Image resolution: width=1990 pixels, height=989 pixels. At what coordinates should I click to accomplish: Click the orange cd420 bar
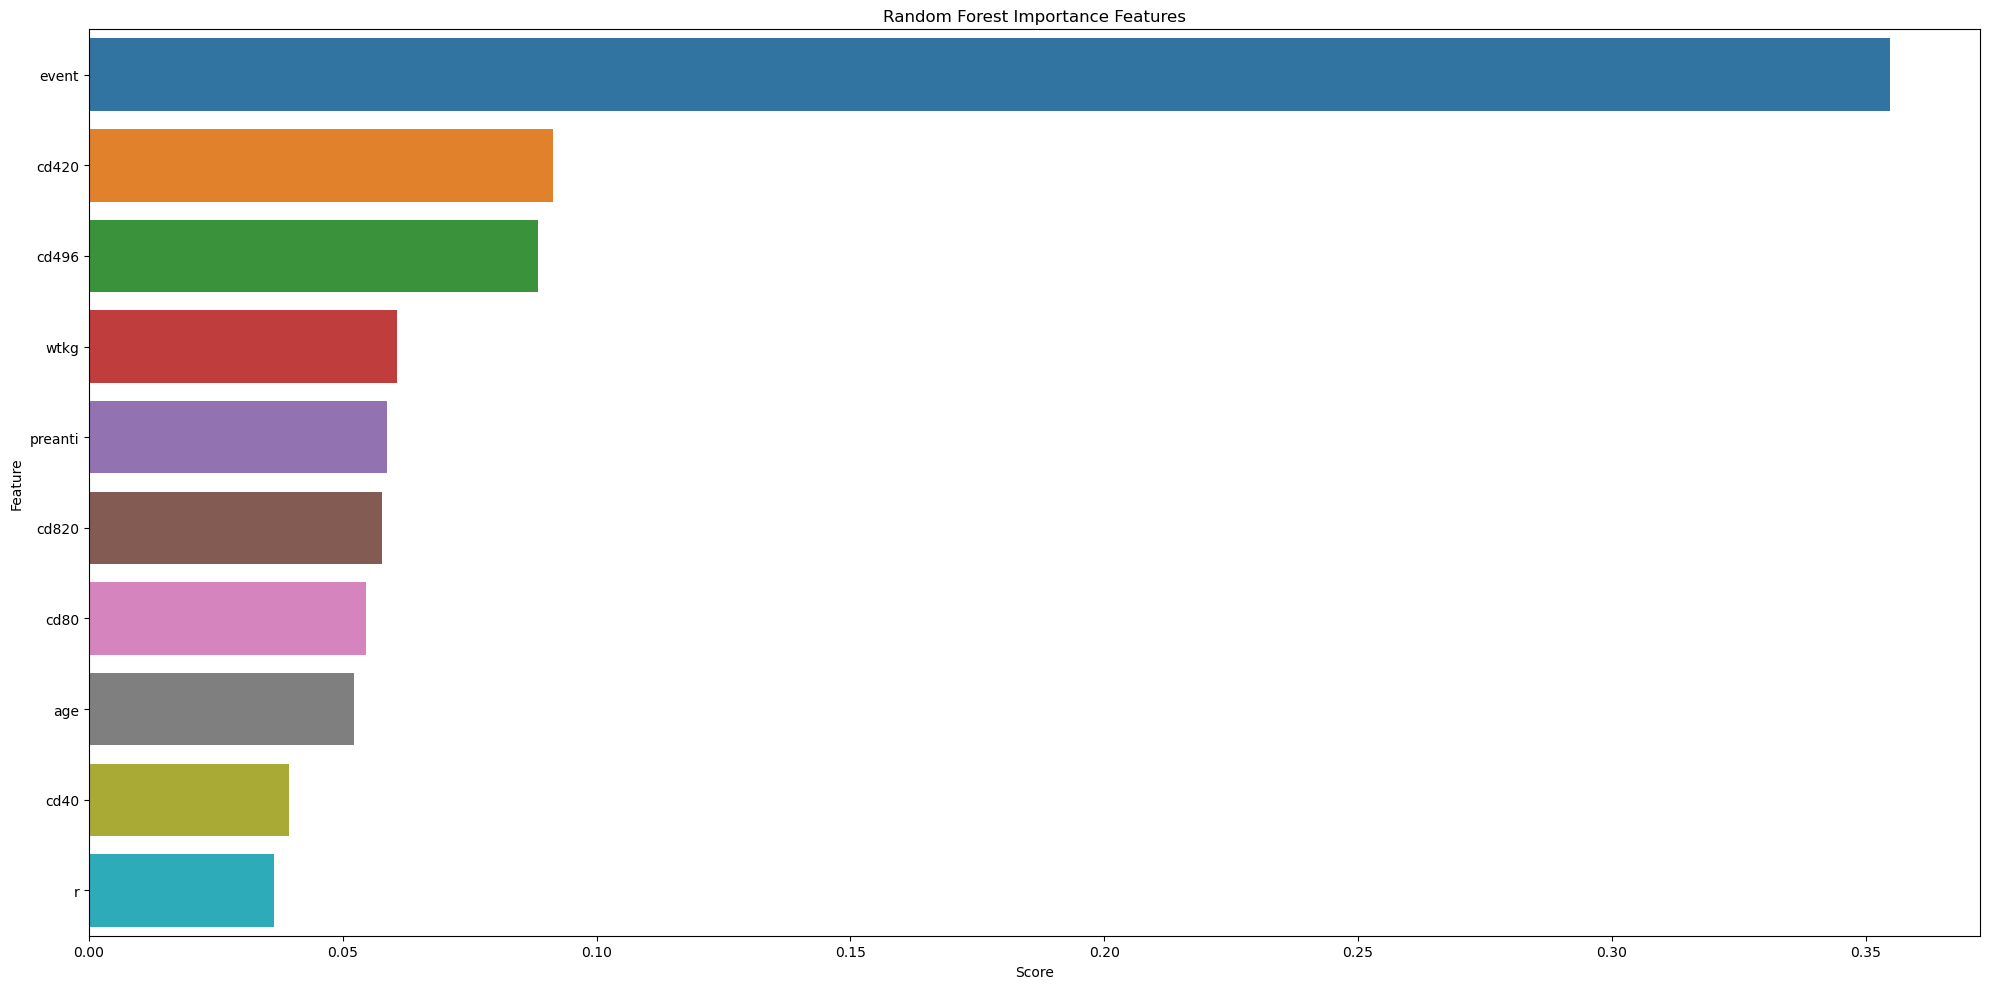pos(321,166)
